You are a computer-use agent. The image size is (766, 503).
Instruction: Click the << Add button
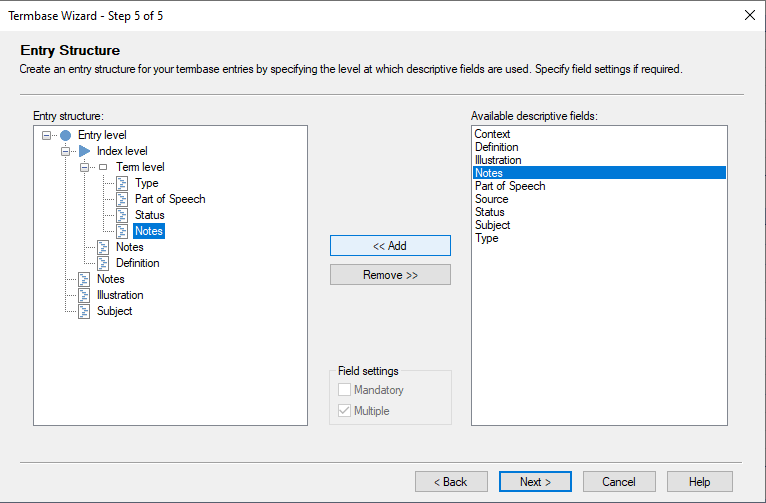390,246
